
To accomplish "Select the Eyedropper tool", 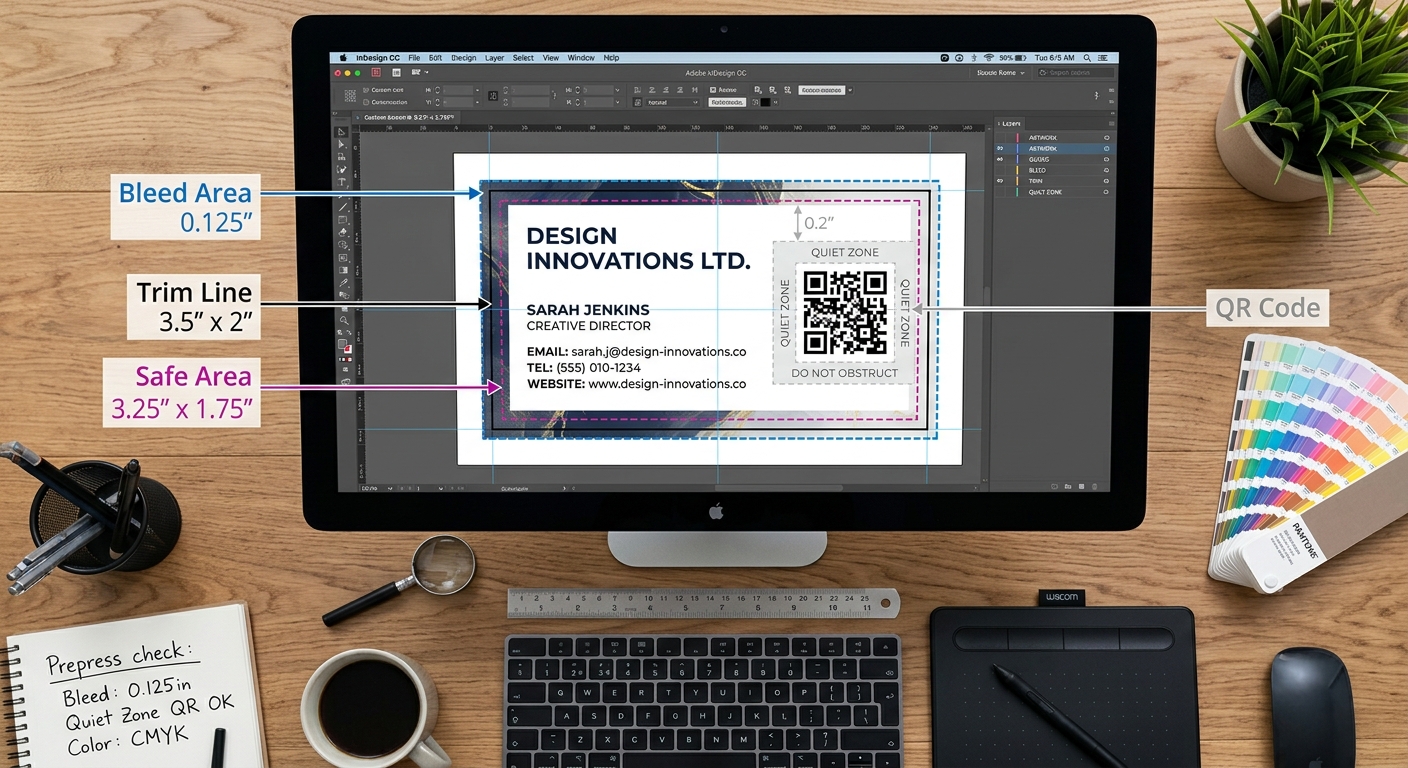I will (342, 282).
